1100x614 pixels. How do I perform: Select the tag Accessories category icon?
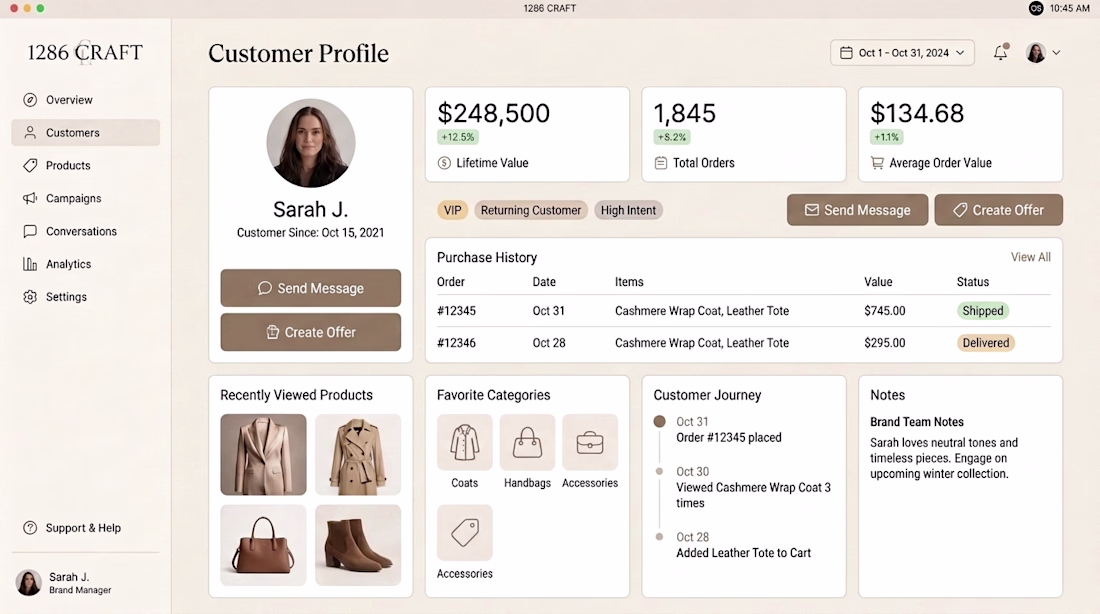(x=464, y=533)
